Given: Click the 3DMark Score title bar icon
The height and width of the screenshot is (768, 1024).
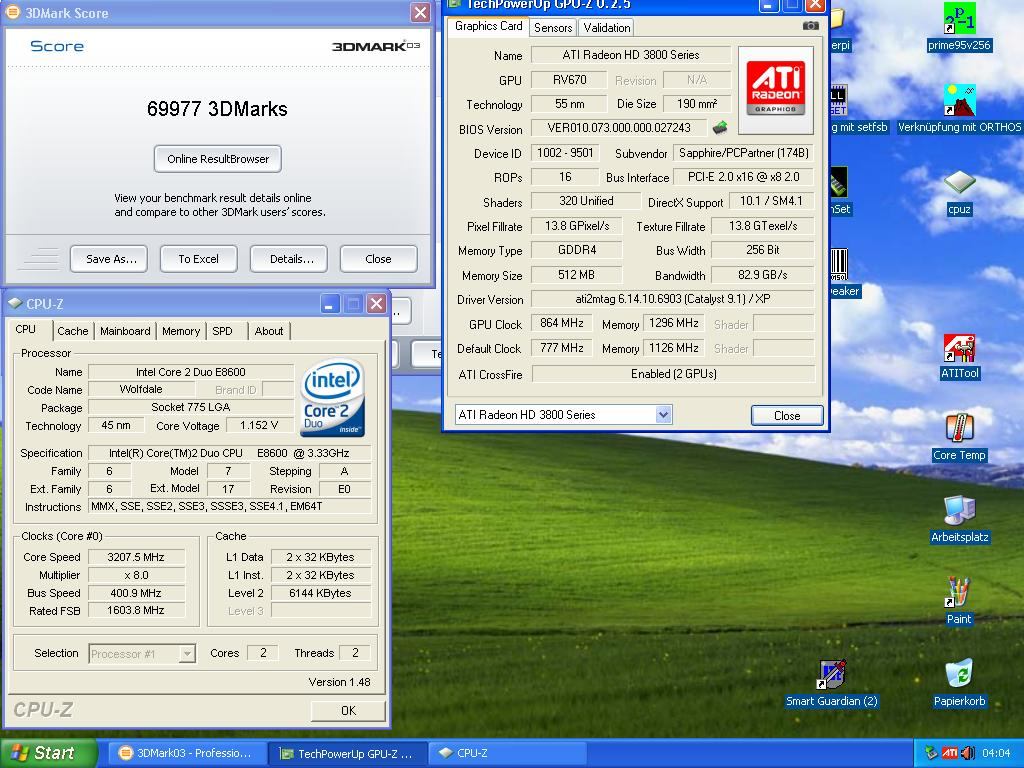Looking at the screenshot, I should pyautogui.click(x=12, y=12).
